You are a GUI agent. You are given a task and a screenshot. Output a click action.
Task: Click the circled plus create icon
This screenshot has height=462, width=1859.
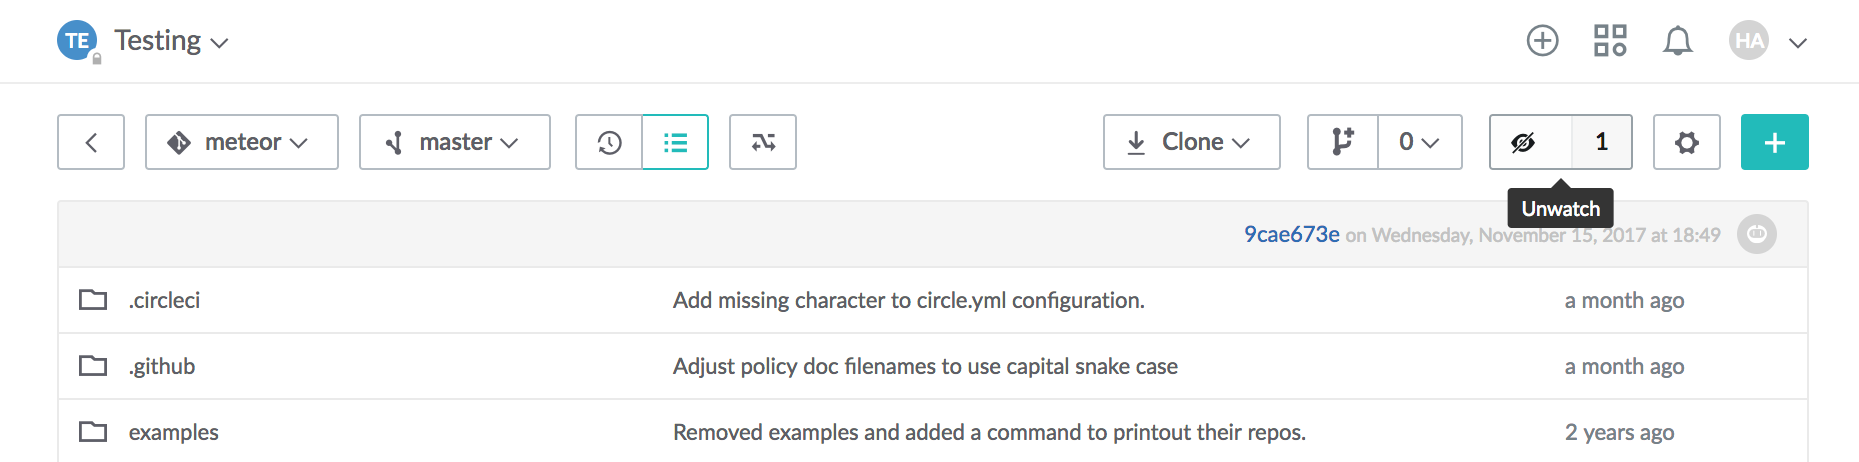tap(1542, 41)
